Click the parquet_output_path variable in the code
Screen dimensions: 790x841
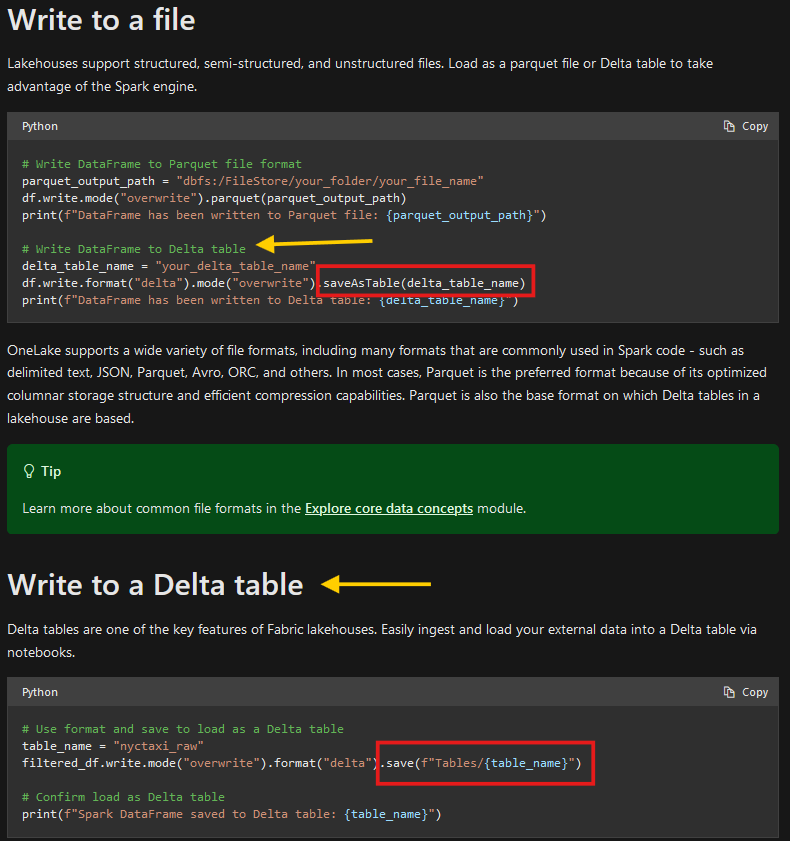click(x=78, y=180)
